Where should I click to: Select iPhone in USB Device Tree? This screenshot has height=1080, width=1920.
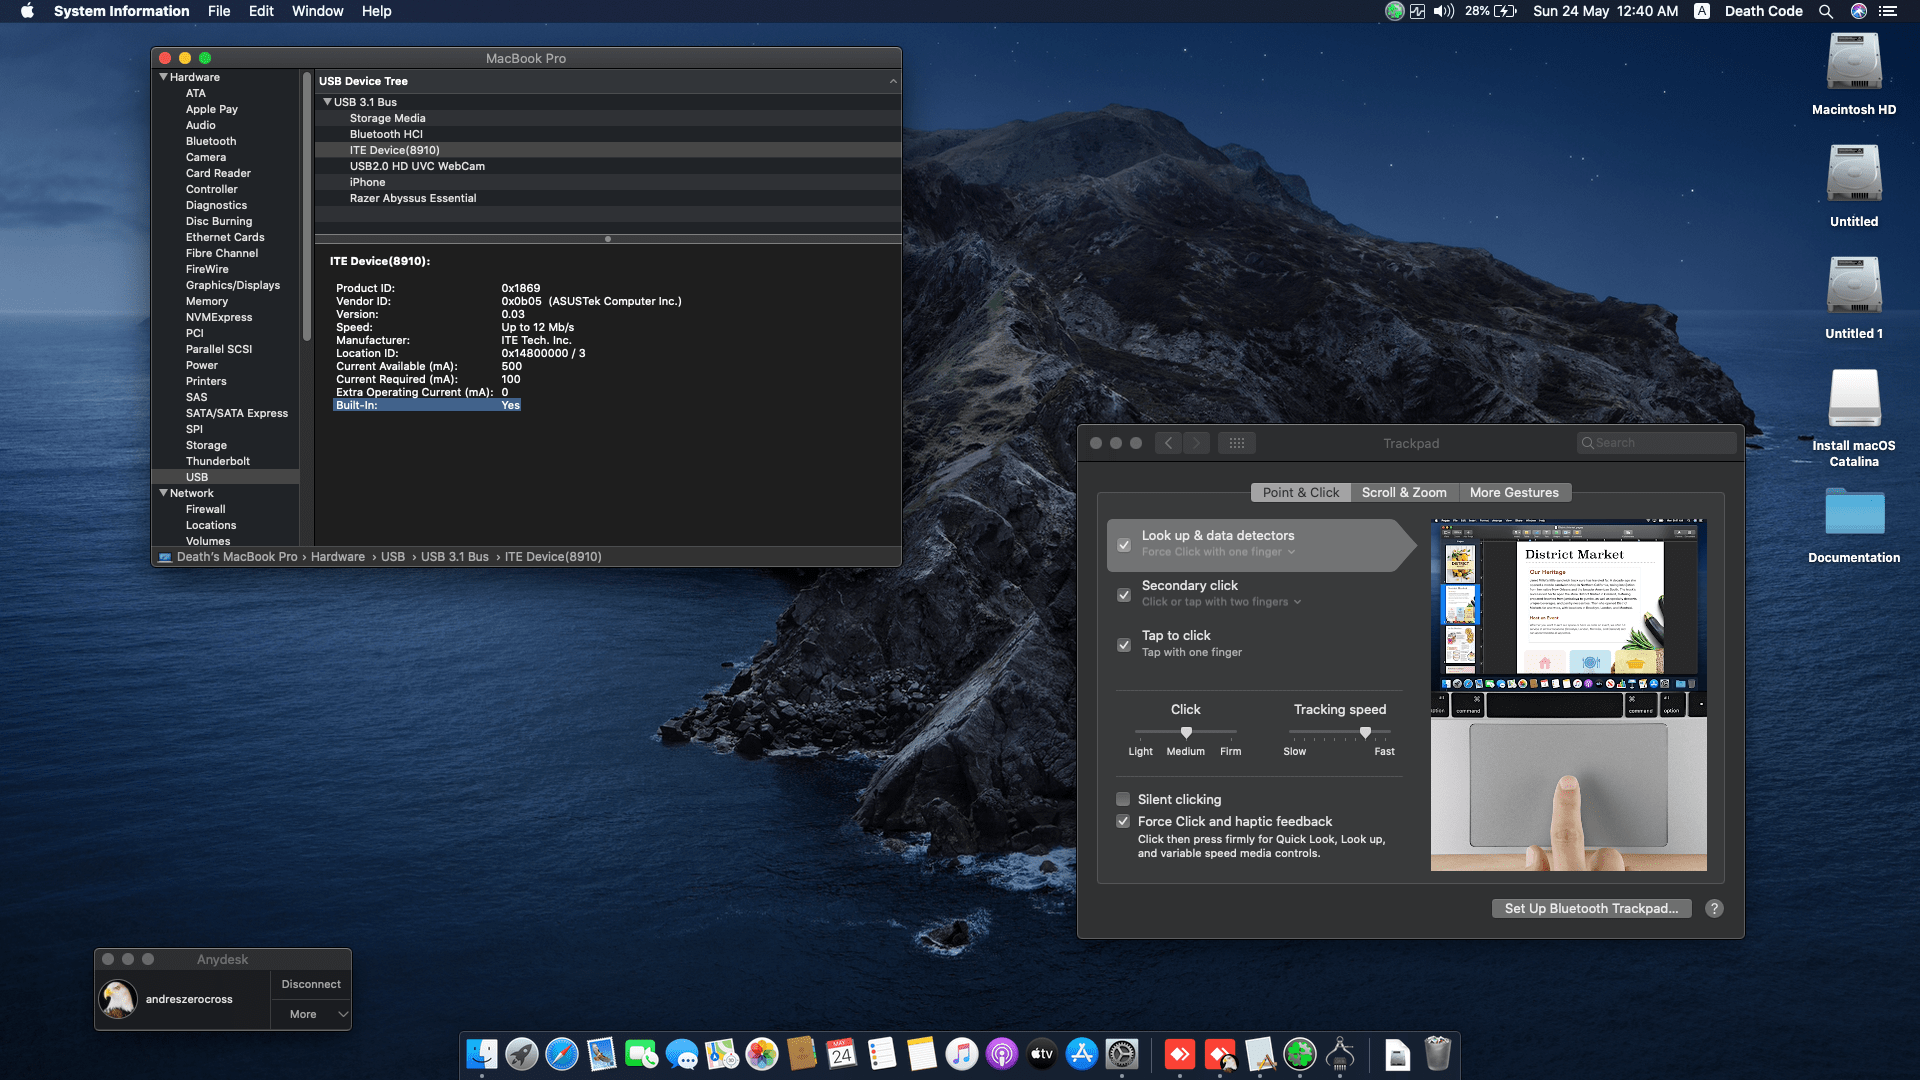(608, 182)
